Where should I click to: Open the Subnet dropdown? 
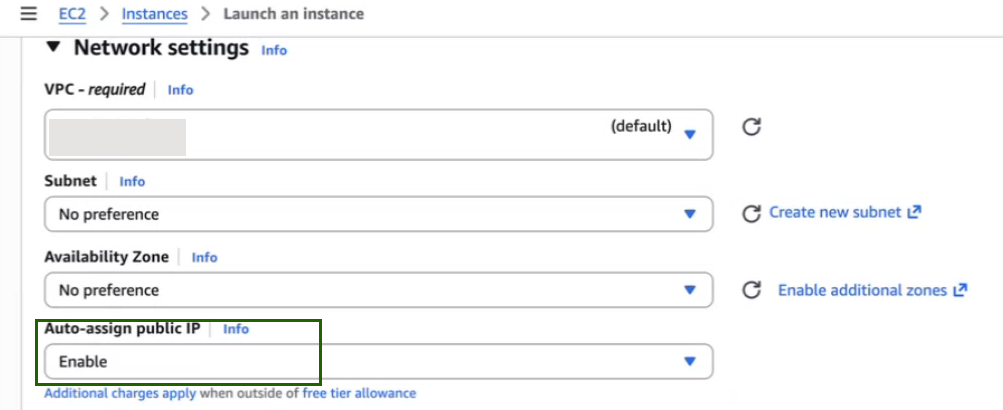tap(378, 214)
